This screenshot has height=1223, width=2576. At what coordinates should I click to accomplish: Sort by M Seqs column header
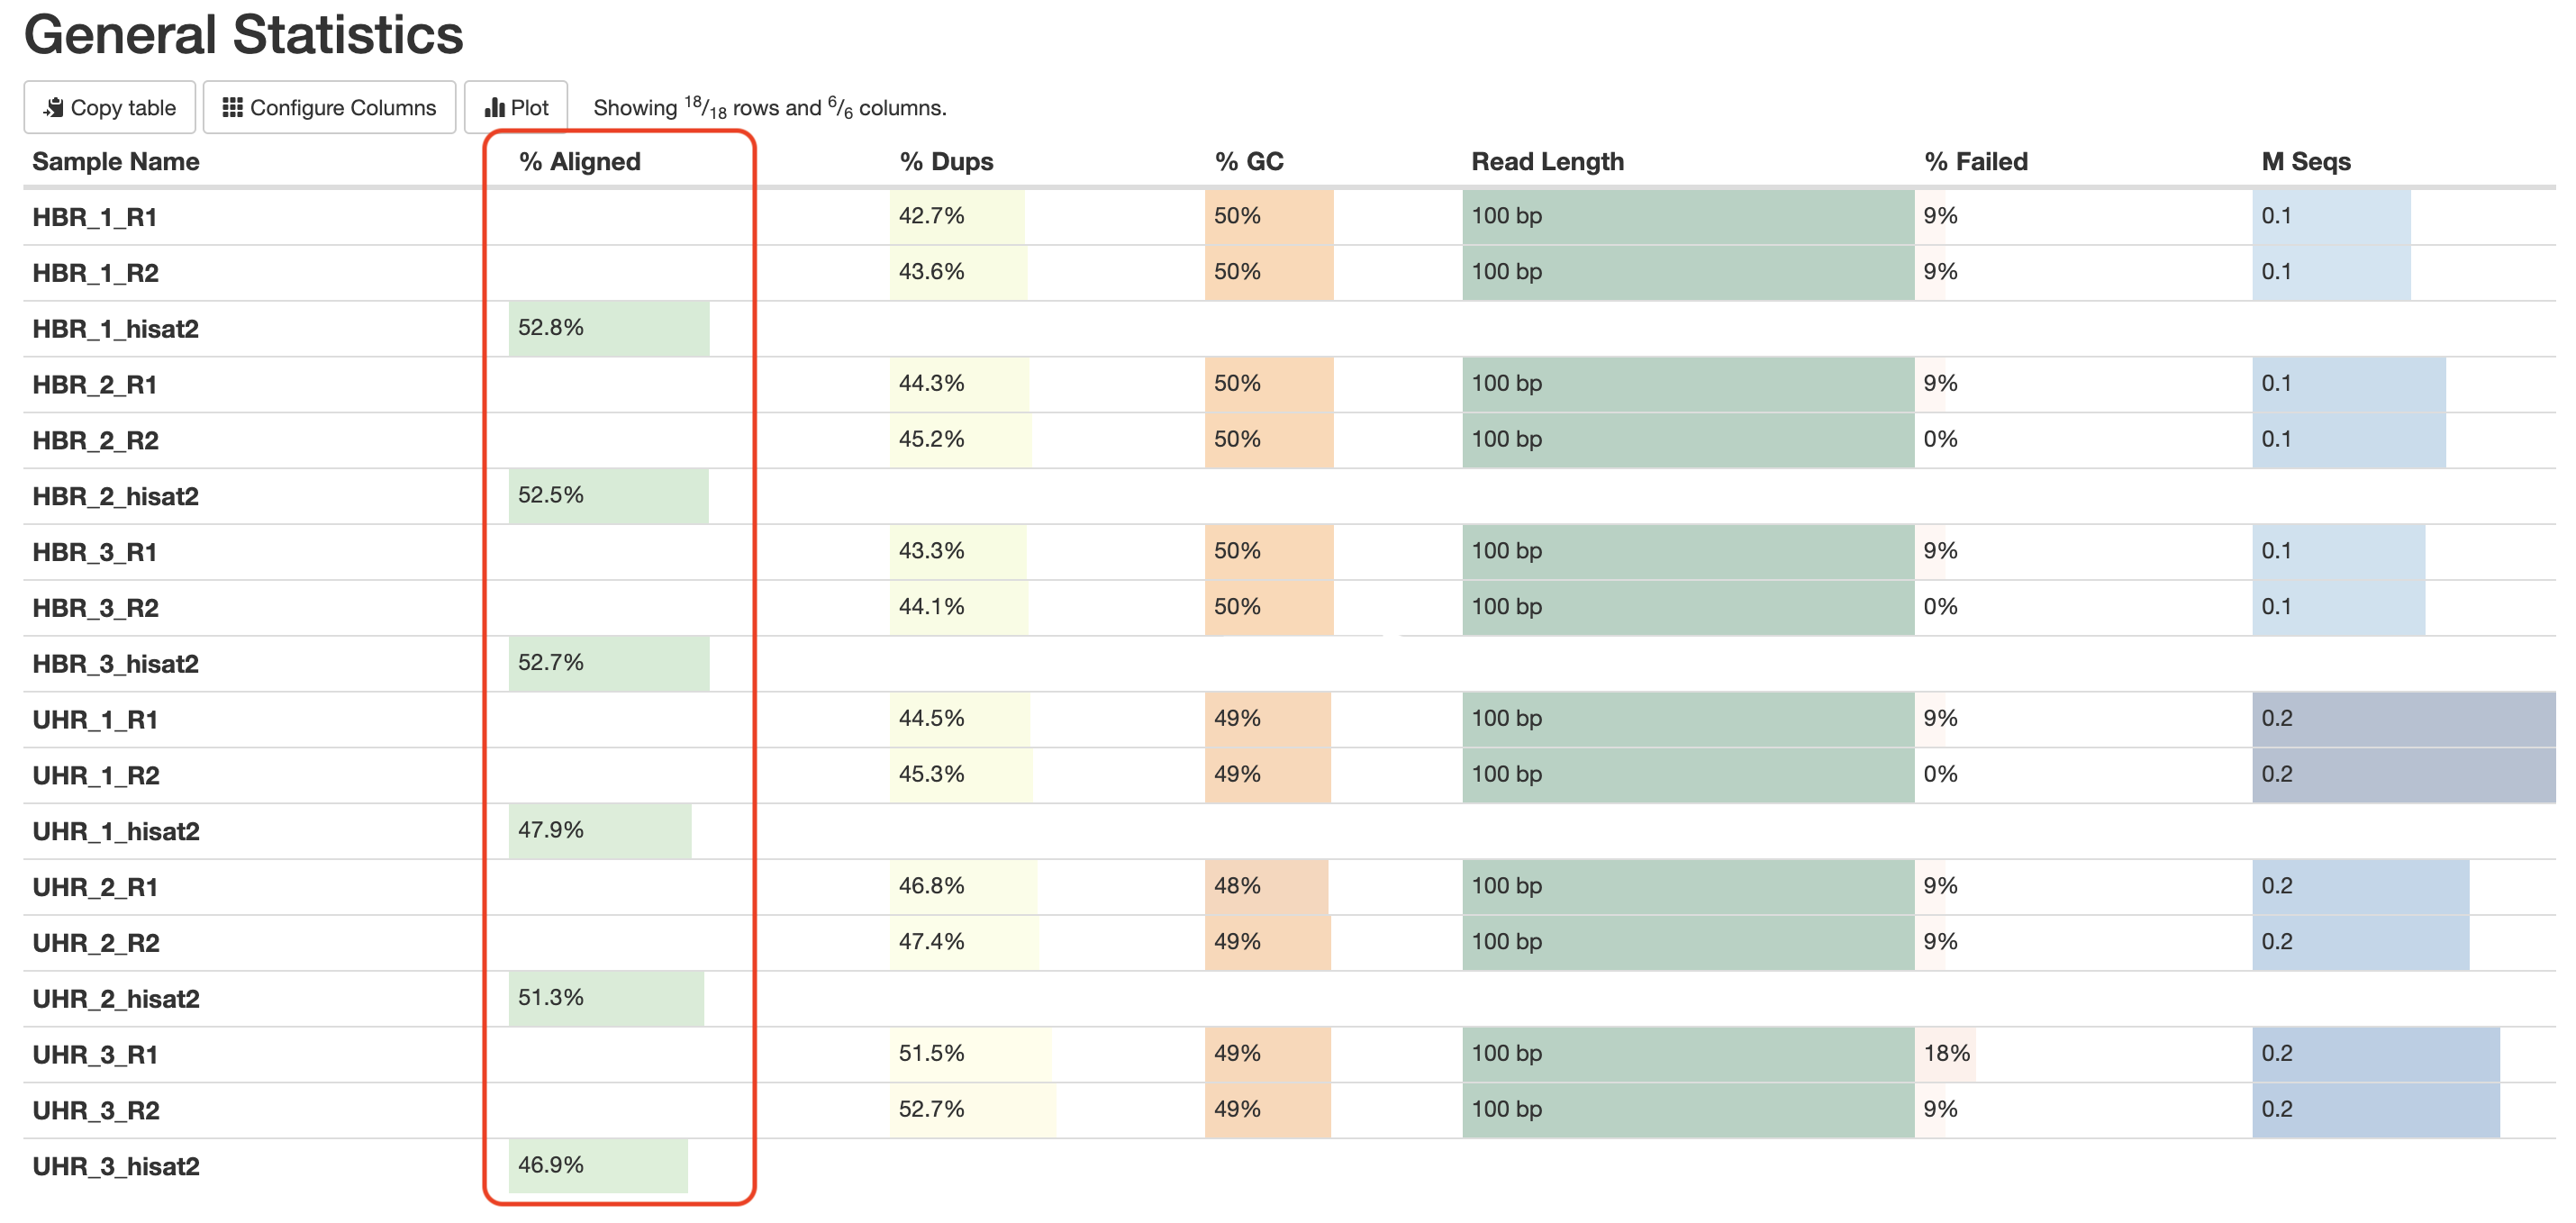click(2305, 161)
